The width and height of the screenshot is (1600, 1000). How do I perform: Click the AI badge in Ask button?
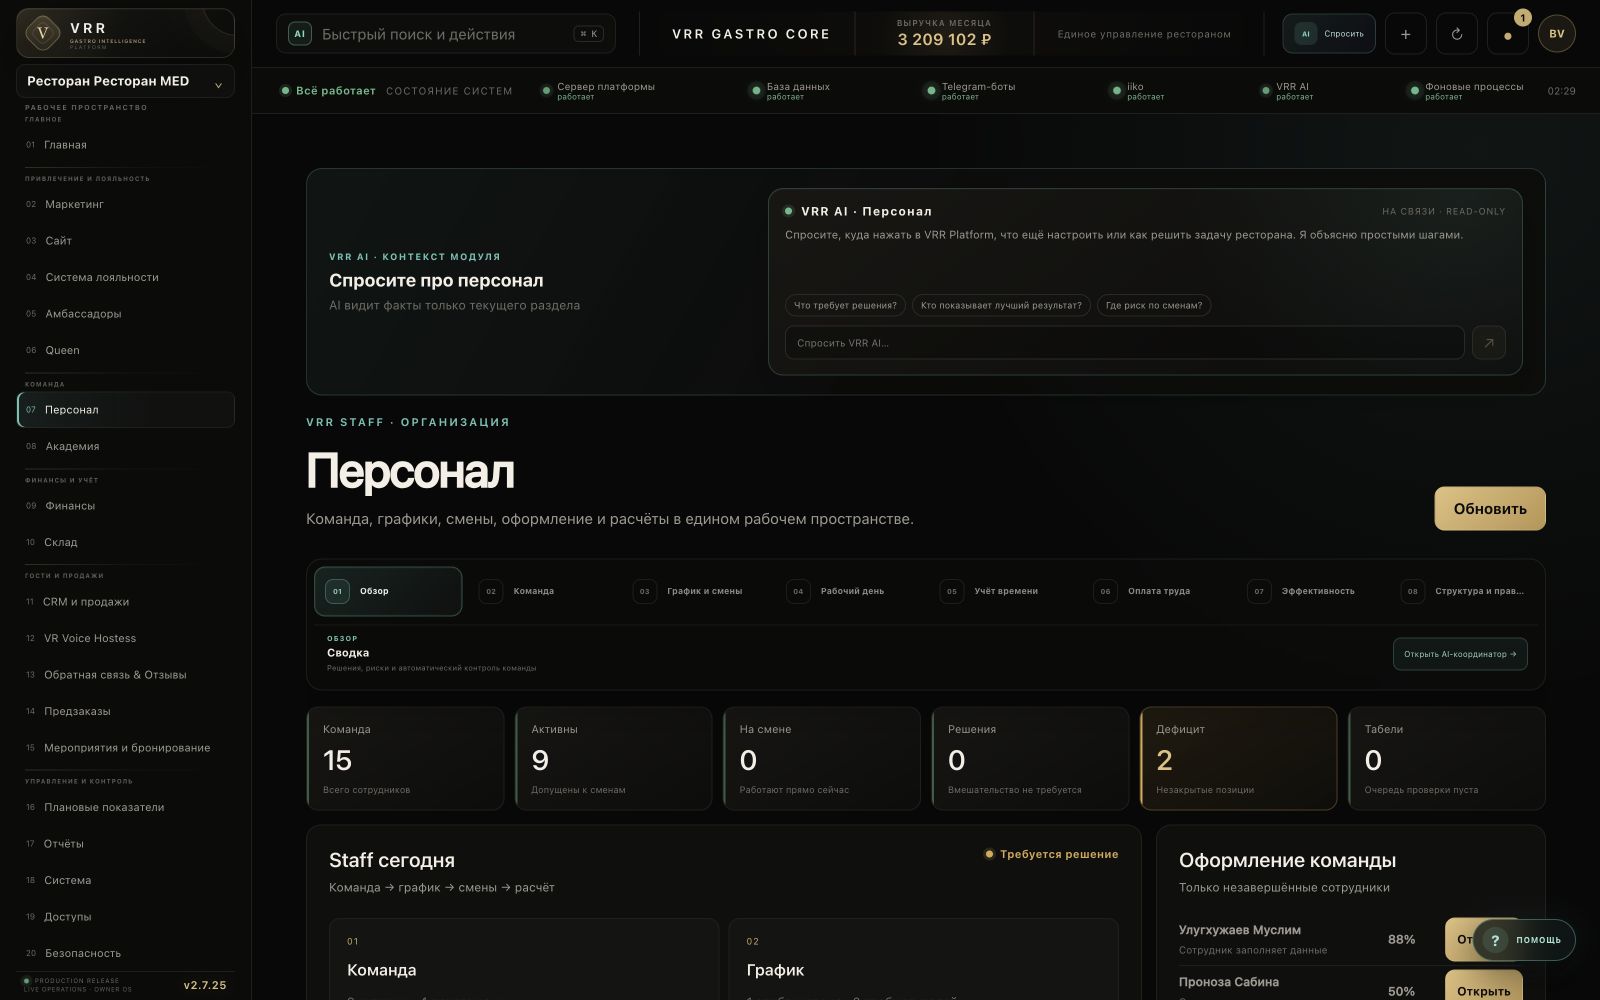pos(1305,34)
